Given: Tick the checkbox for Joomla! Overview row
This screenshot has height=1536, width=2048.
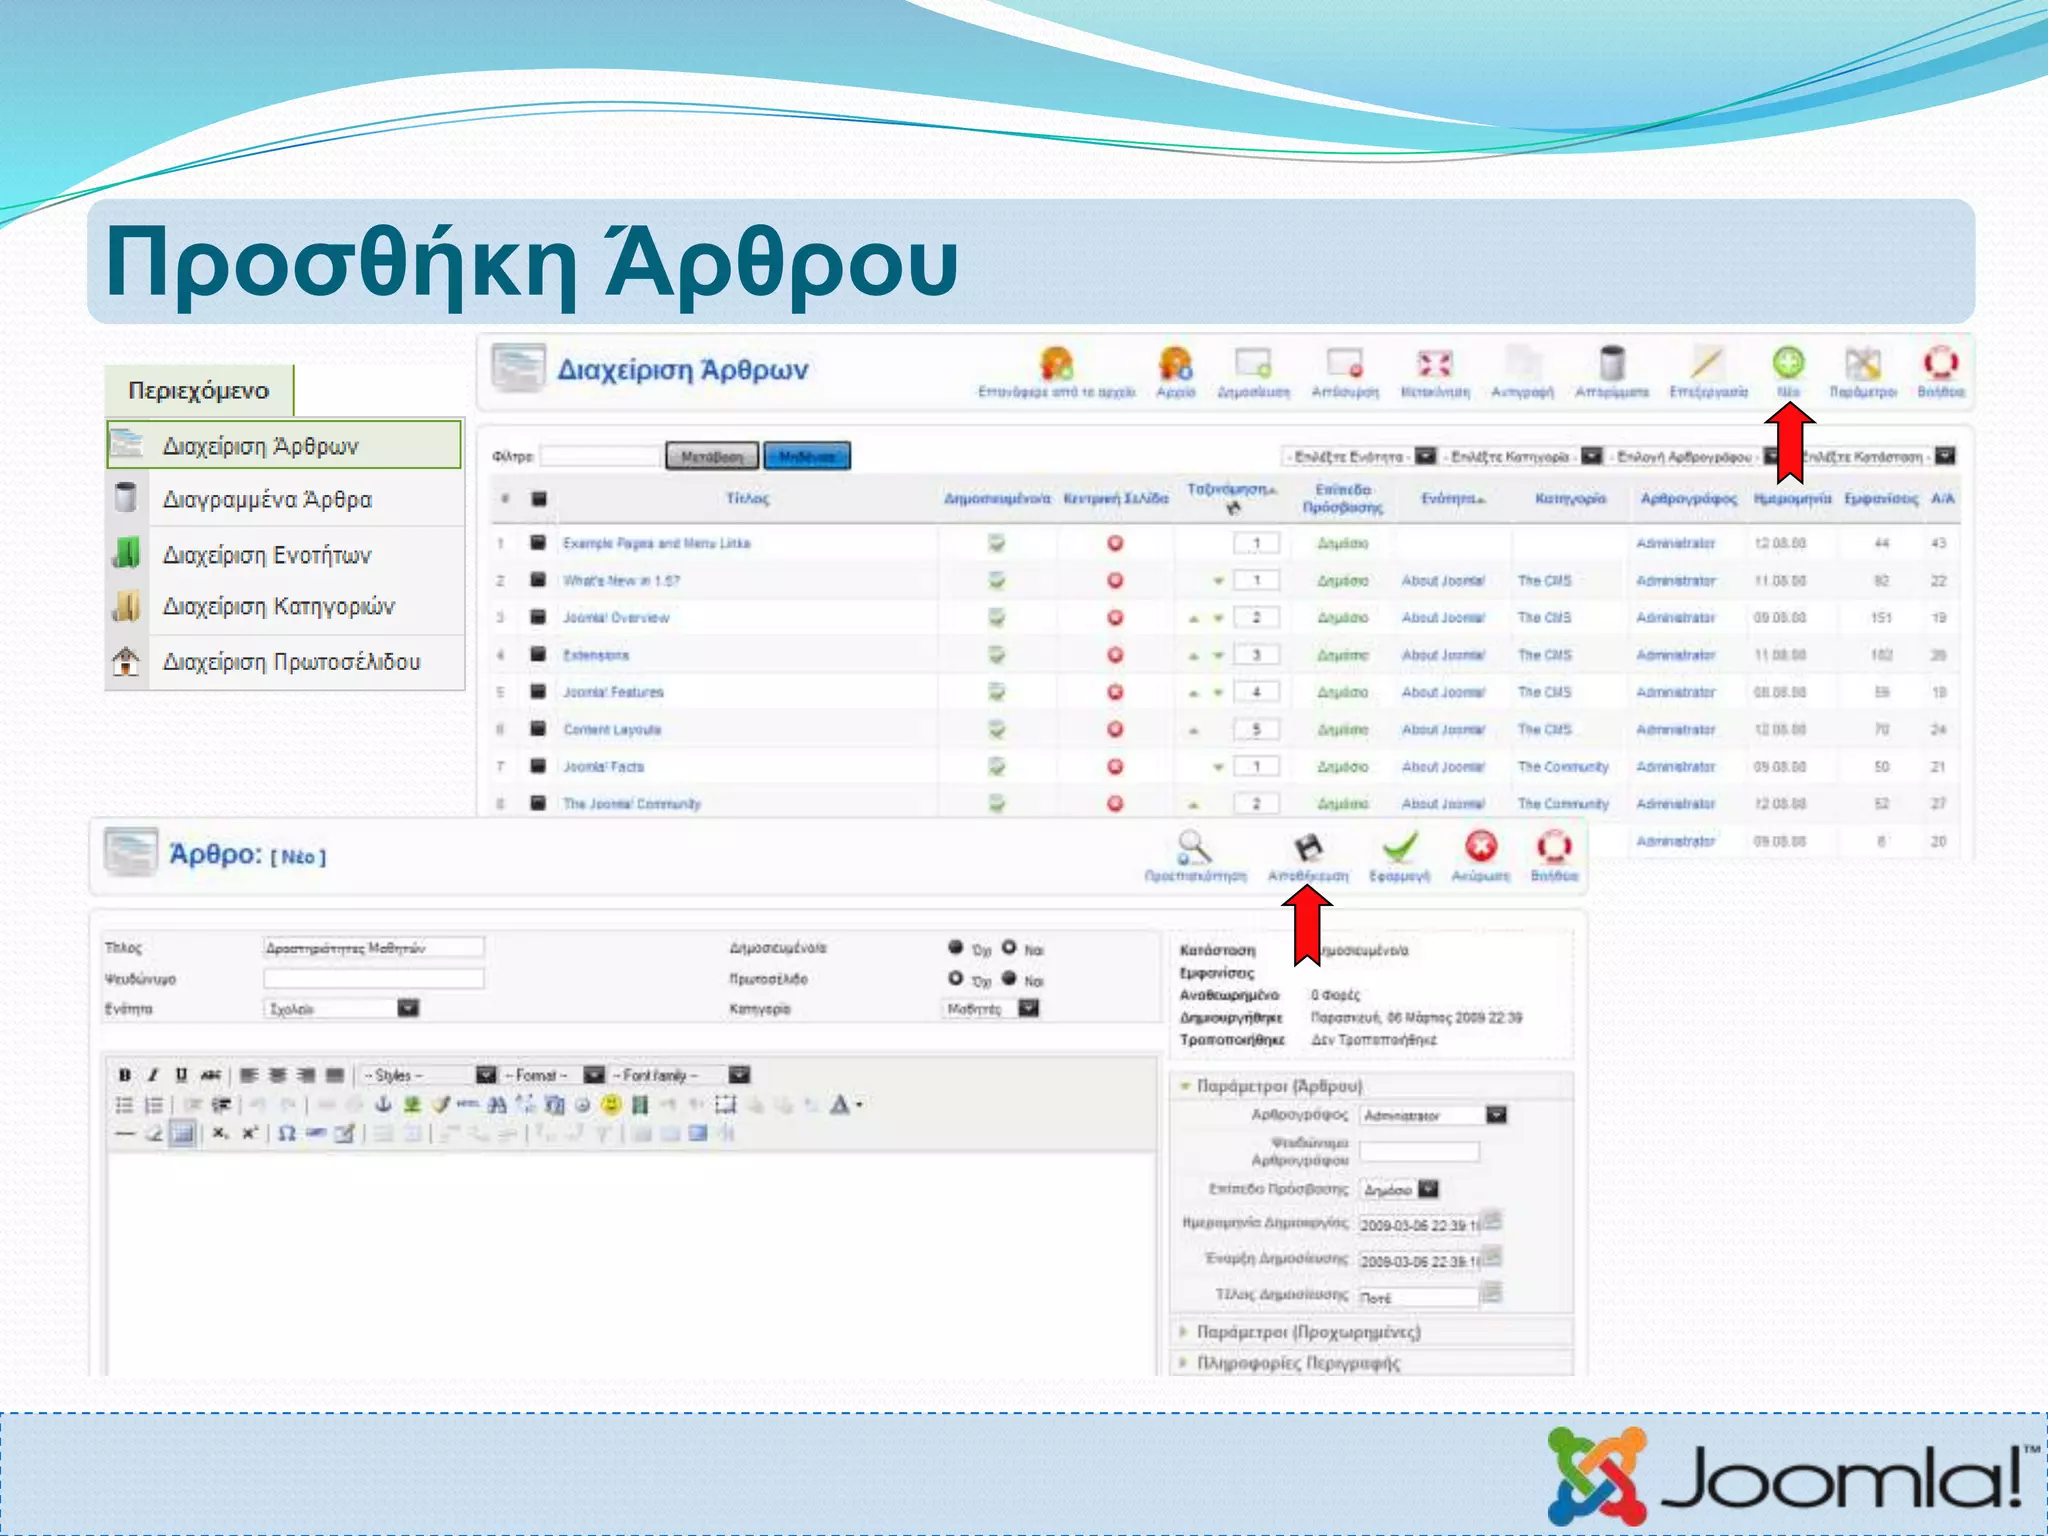Looking at the screenshot, I should coord(538,617).
